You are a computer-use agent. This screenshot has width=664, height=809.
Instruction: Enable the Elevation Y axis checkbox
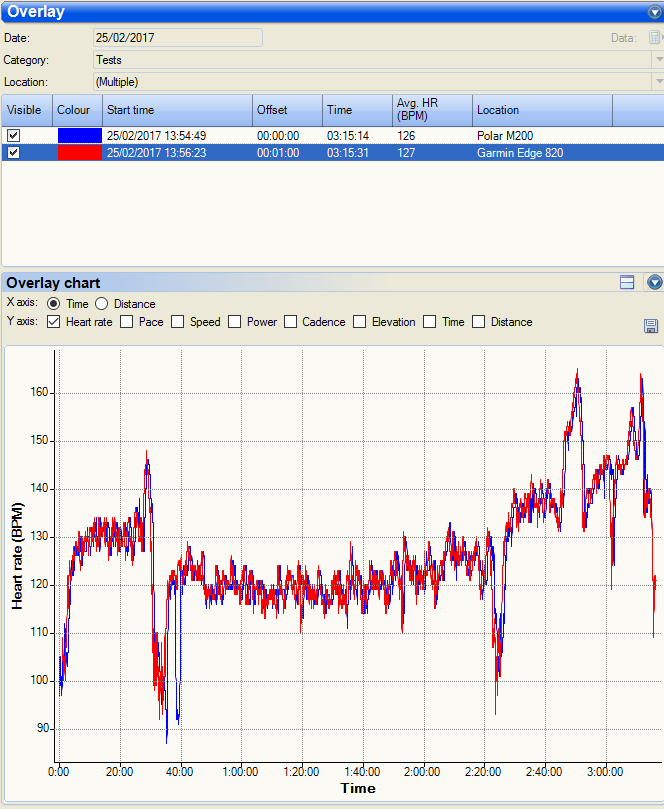click(360, 322)
